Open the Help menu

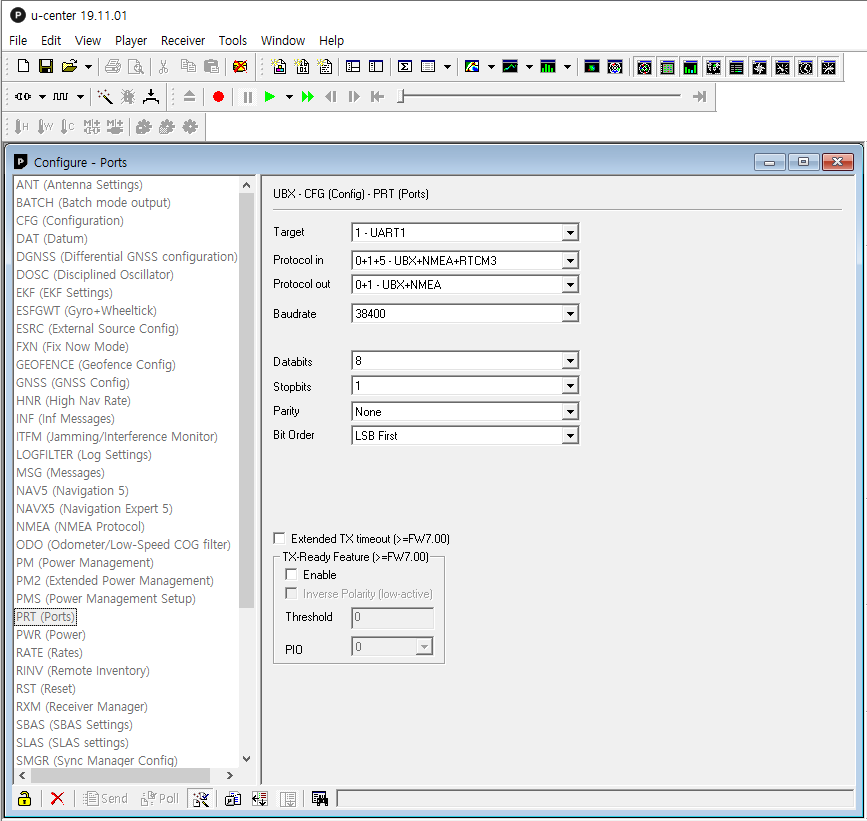(331, 40)
